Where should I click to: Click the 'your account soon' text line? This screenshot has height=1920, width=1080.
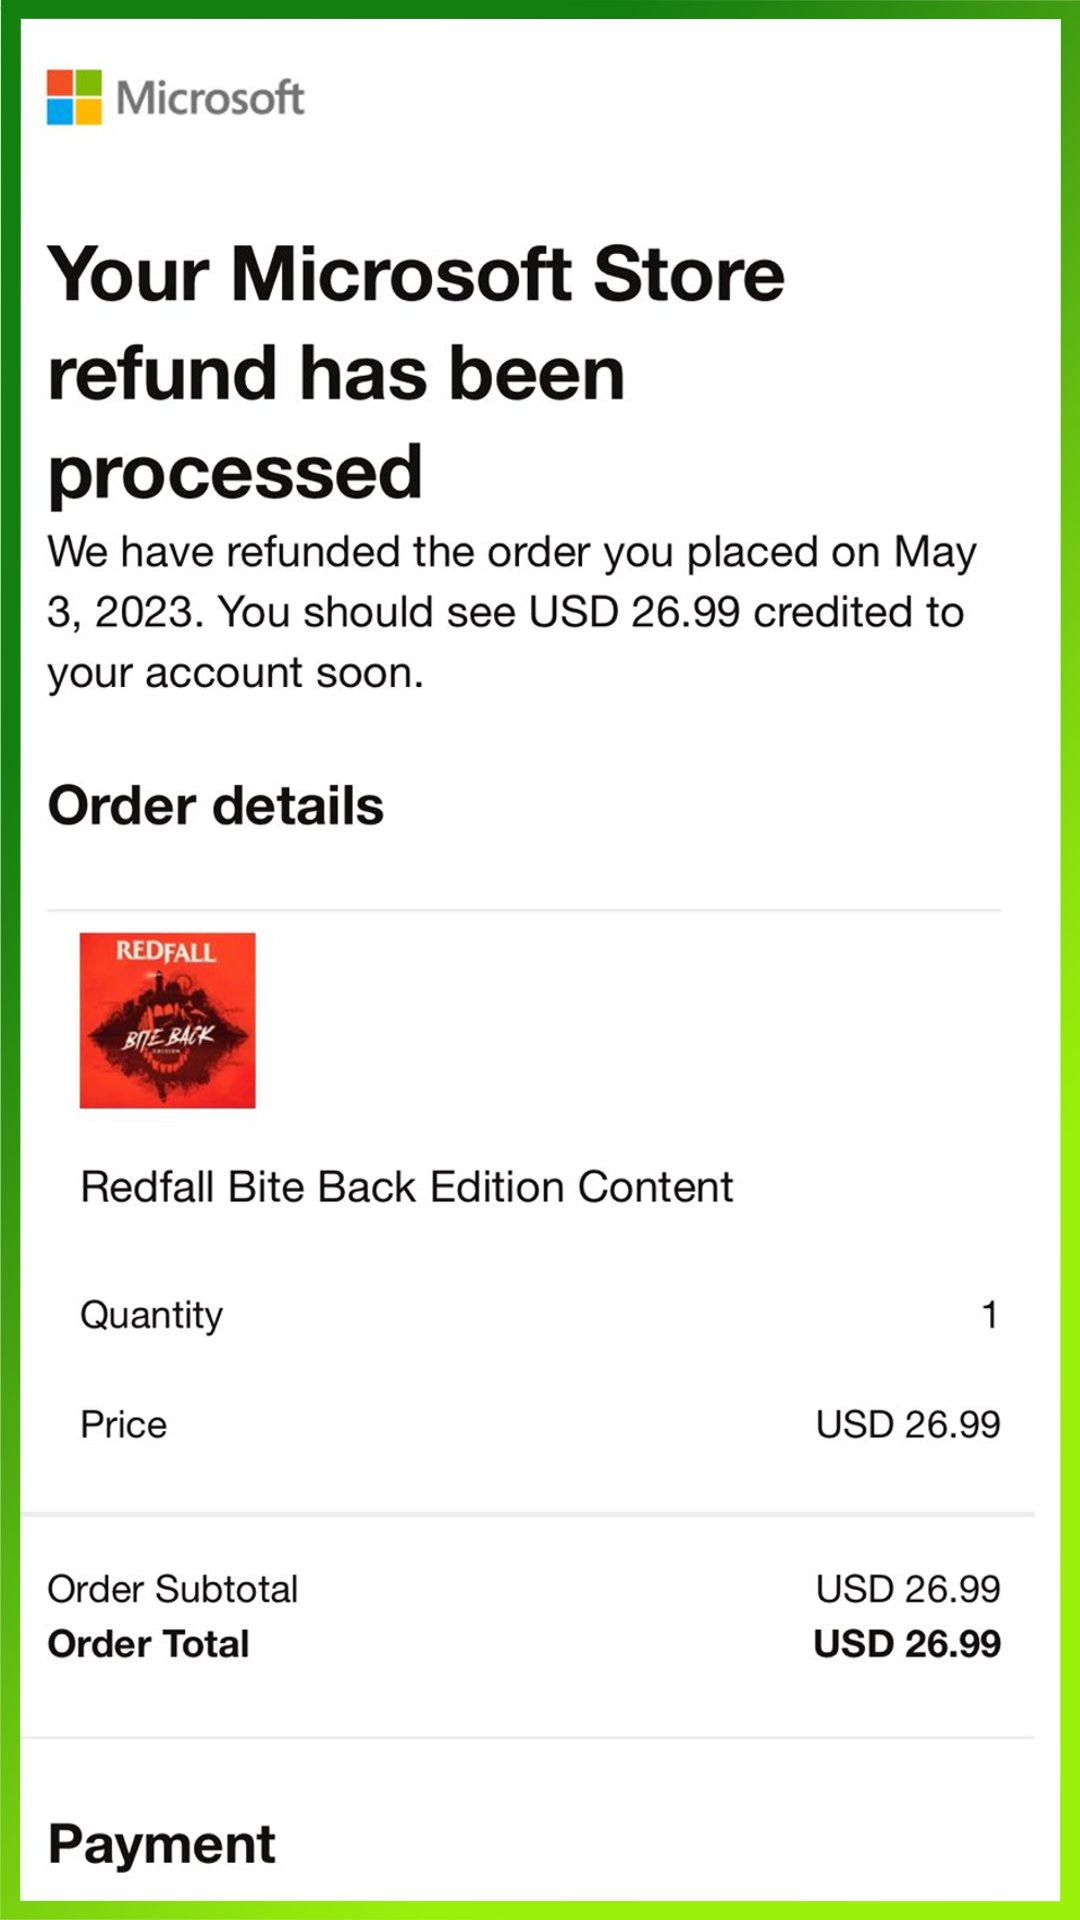235,673
